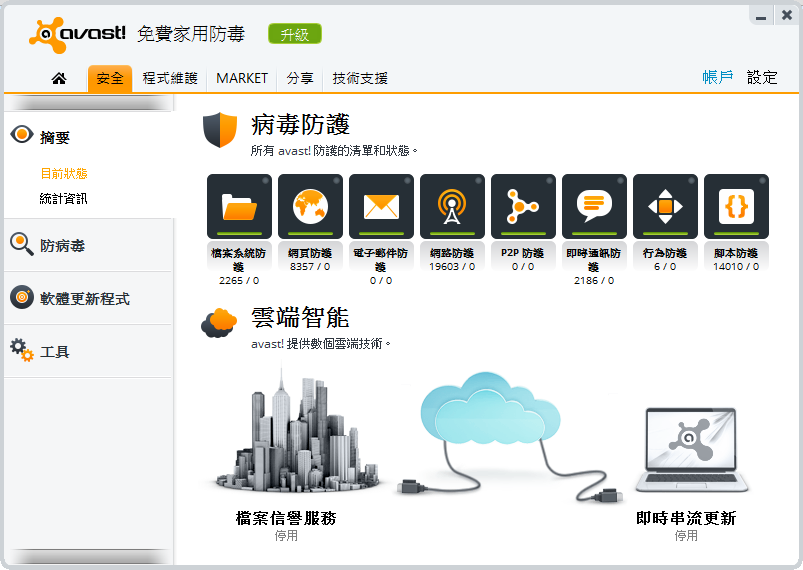The height and width of the screenshot is (570, 803).
Task: Switch to the 技術支援 tab
Action: click(360, 78)
